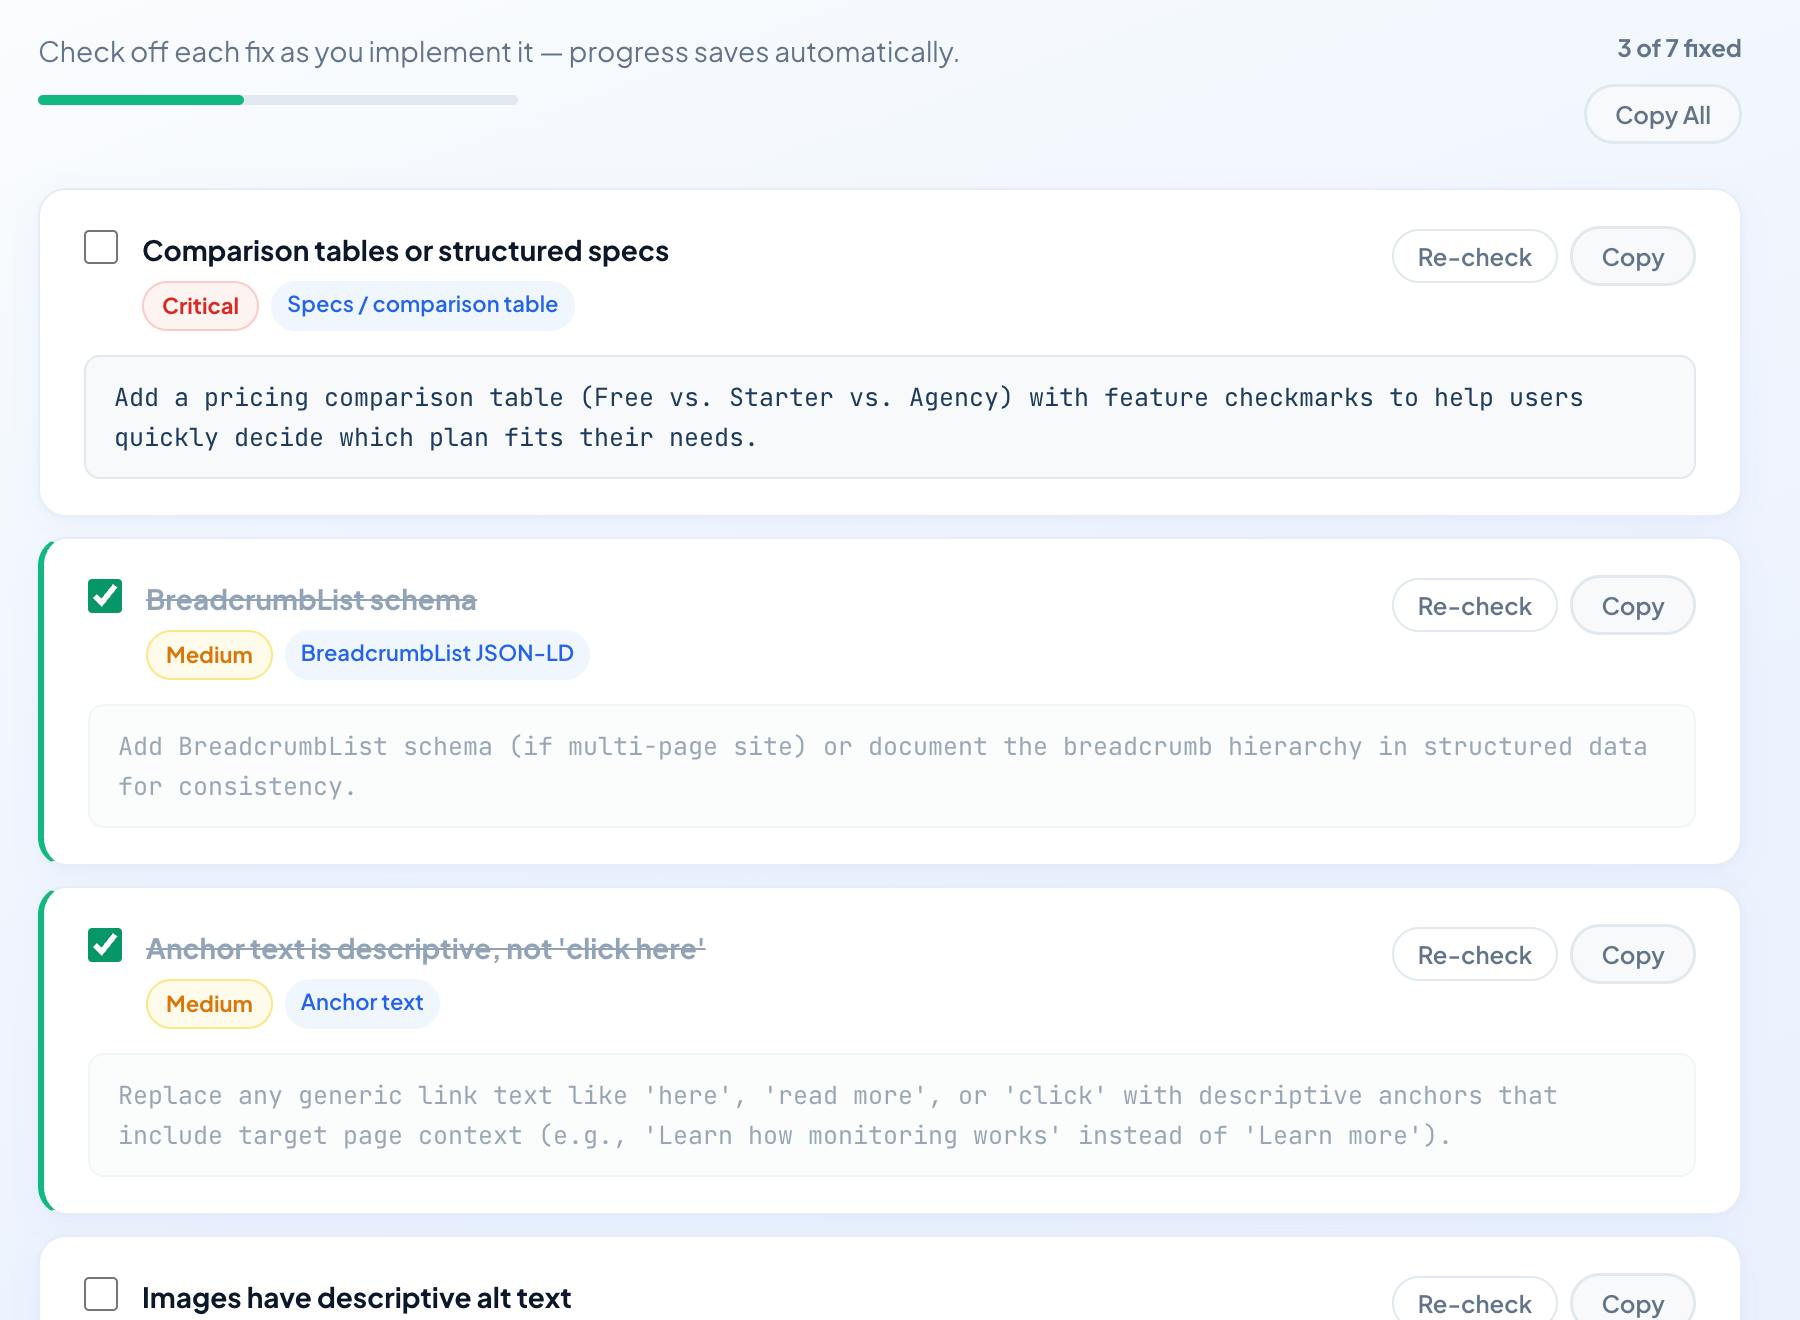
Task: Click the Medium badge under BreadcrumbList schema
Action: (x=209, y=655)
